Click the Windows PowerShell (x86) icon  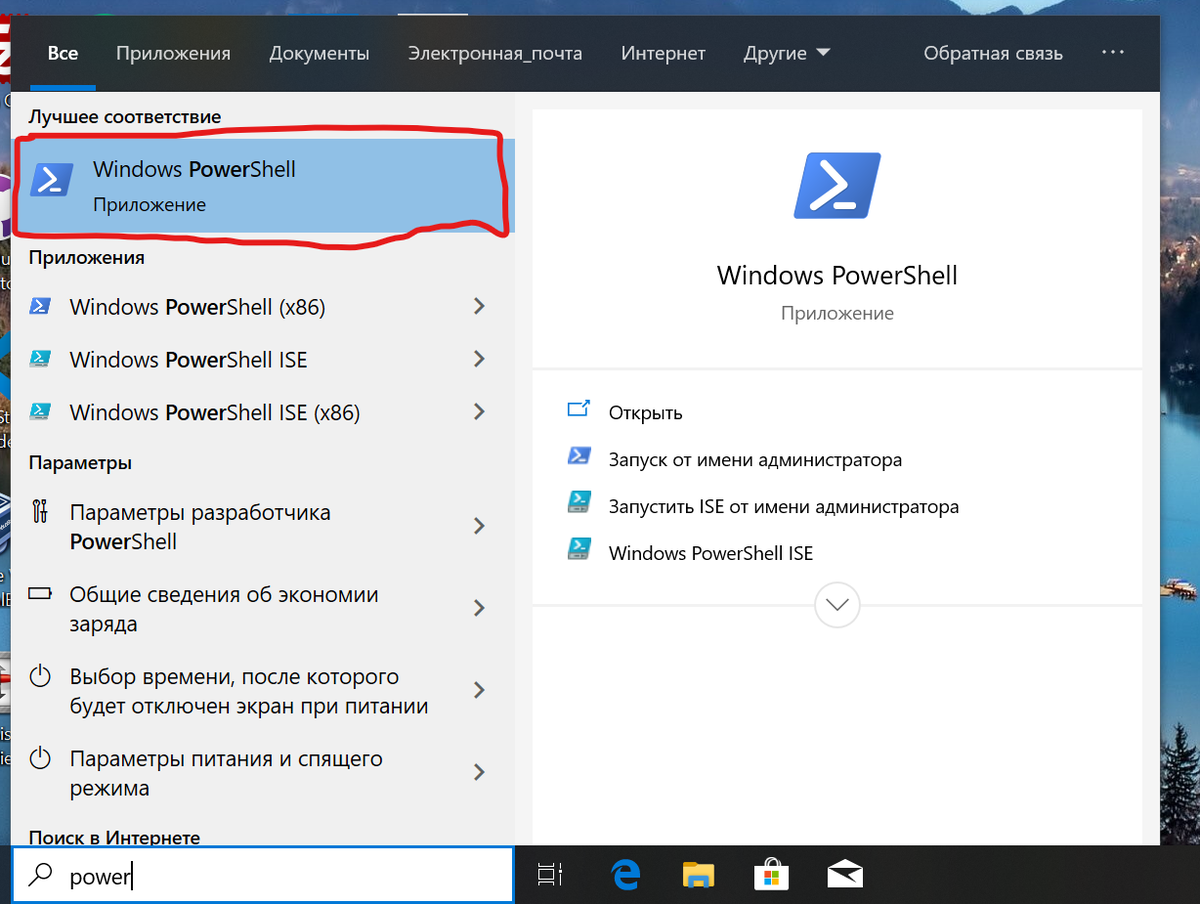(x=41, y=307)
